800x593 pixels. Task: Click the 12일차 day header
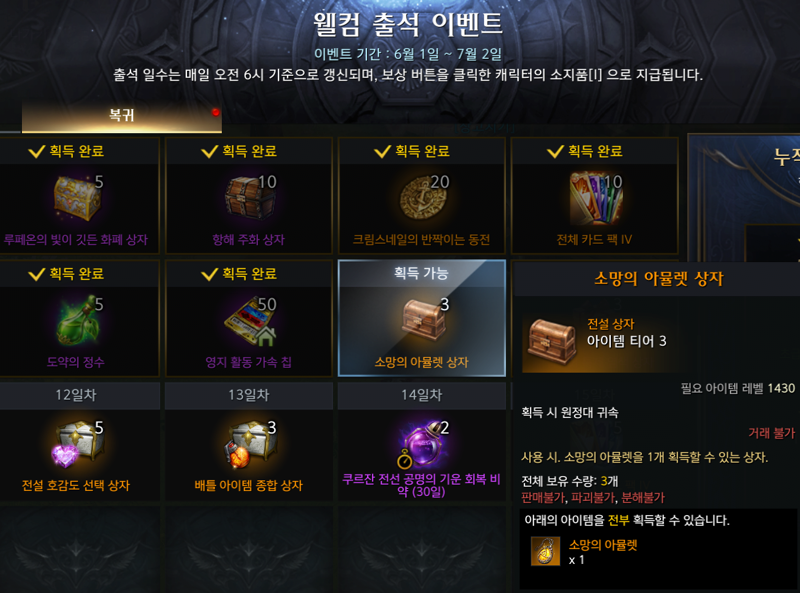pos(76,395)
